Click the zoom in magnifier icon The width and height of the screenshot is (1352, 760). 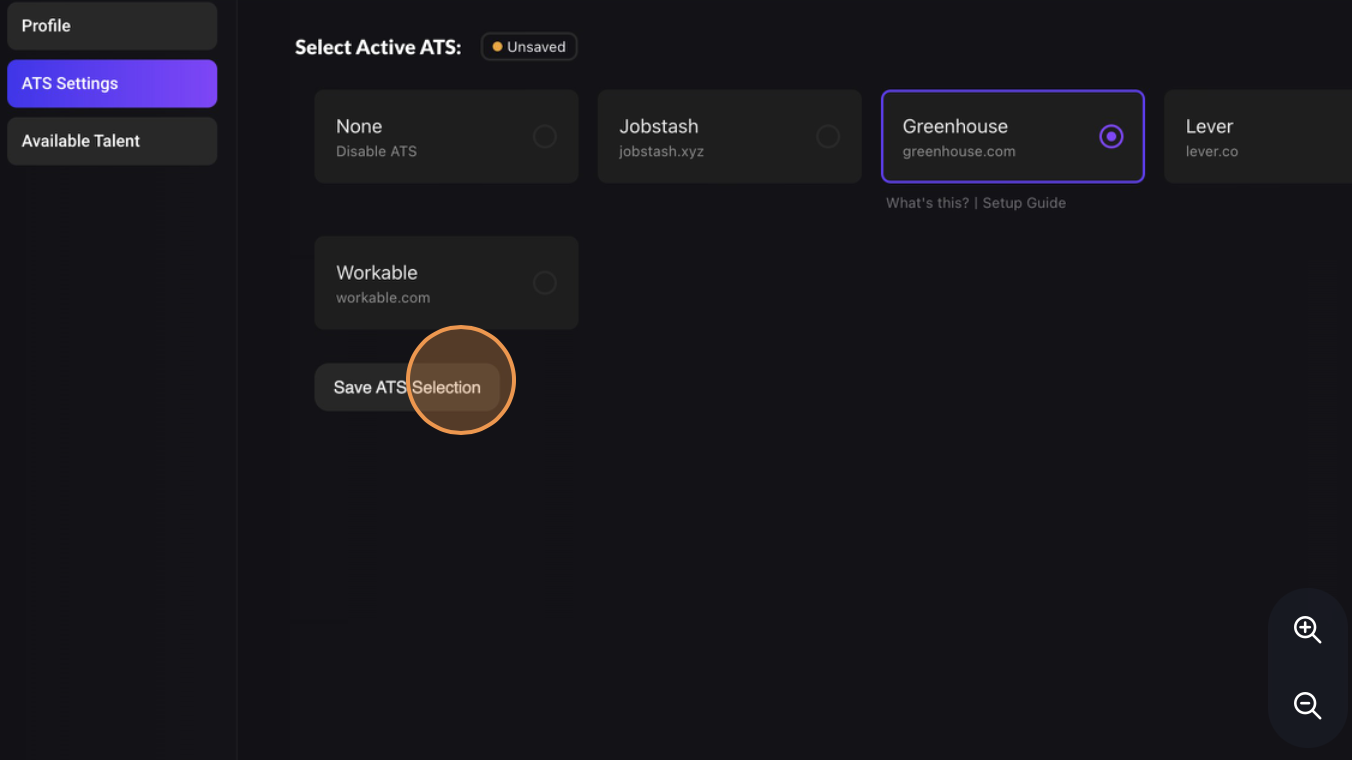[1307, 630]
